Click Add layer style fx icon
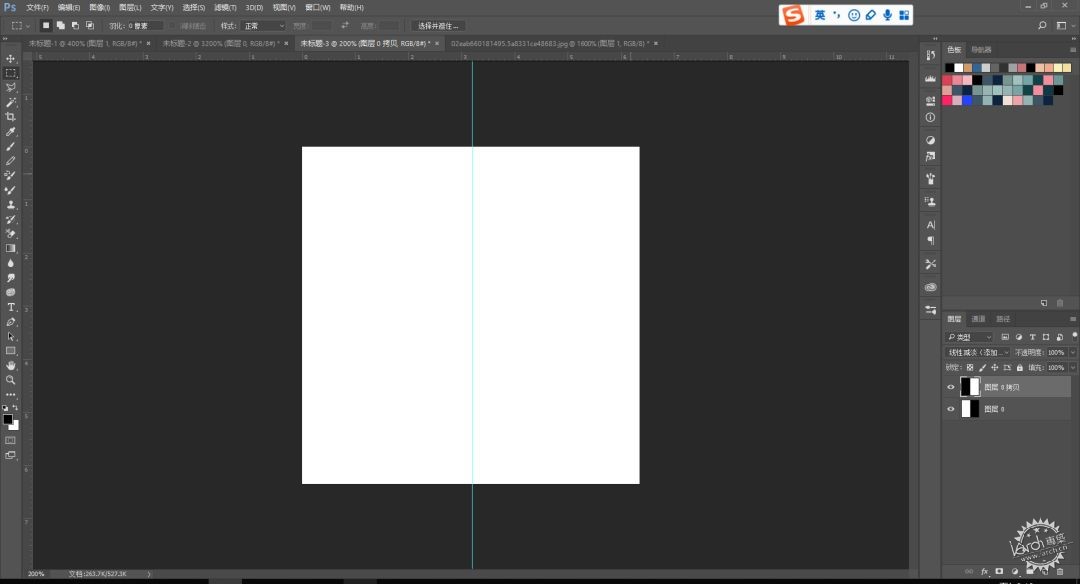 (984, 572)
